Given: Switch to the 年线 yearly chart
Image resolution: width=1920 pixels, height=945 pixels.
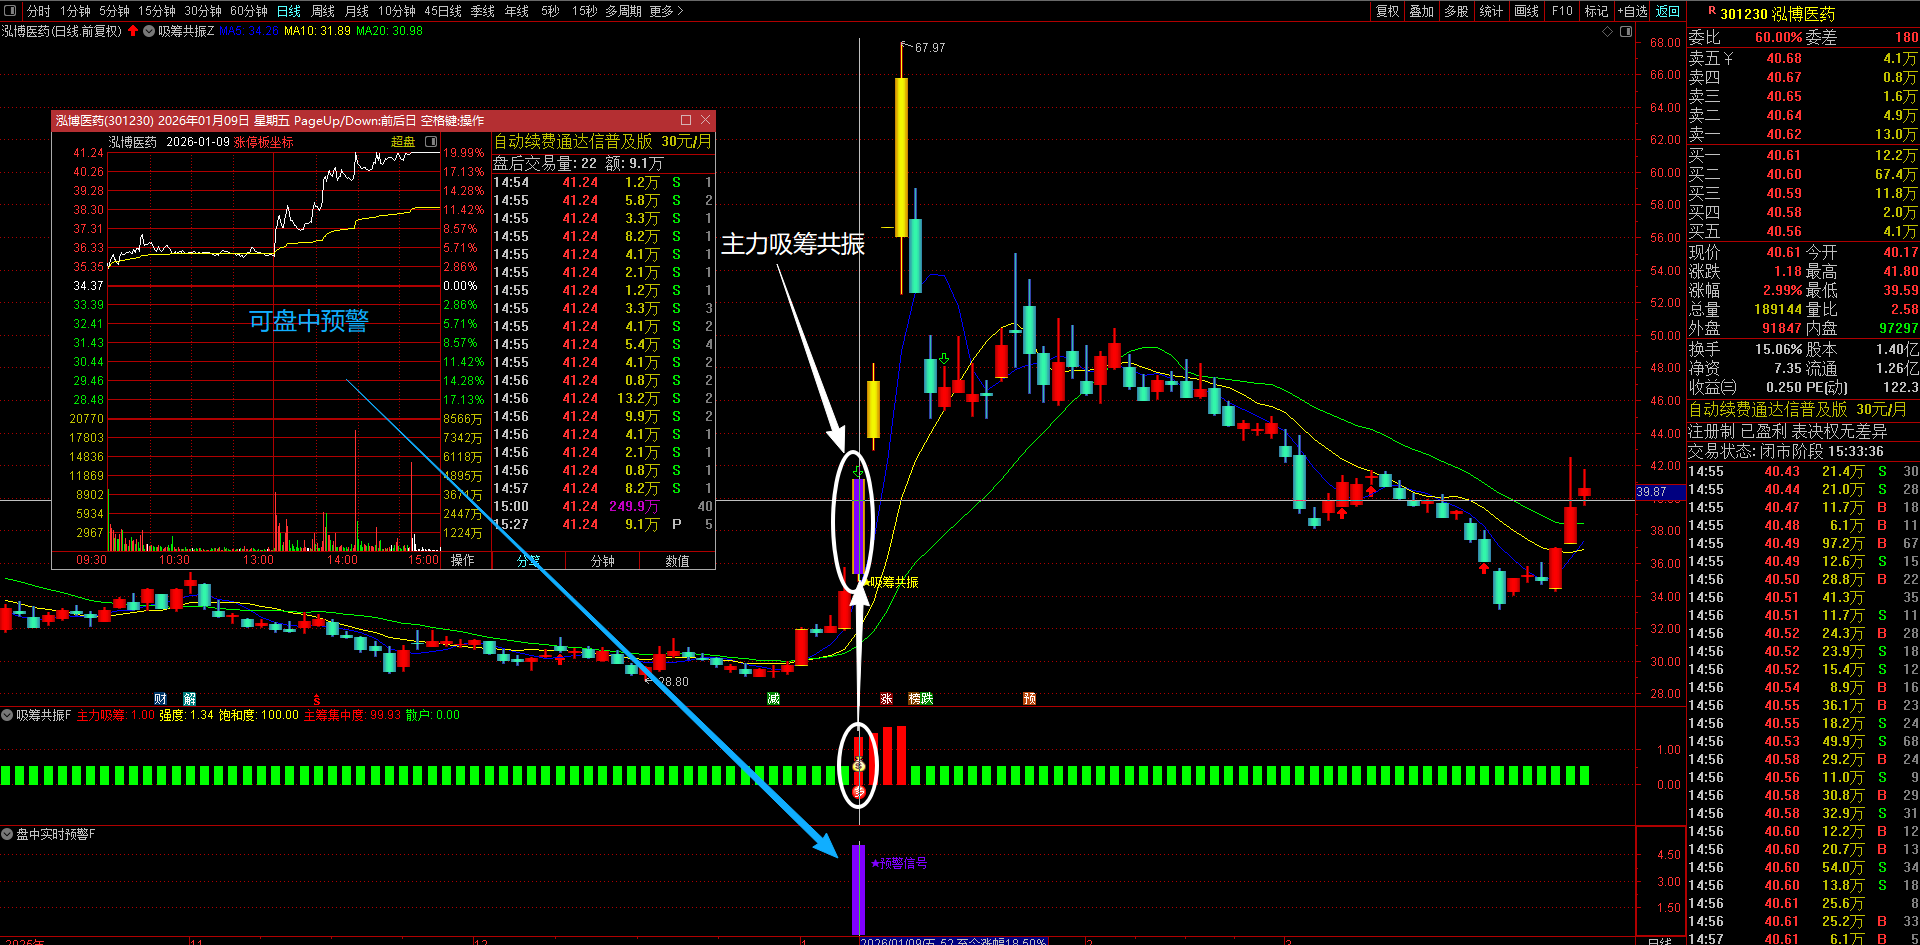Looking at the screenshot, I should click(x=517, y=11).
